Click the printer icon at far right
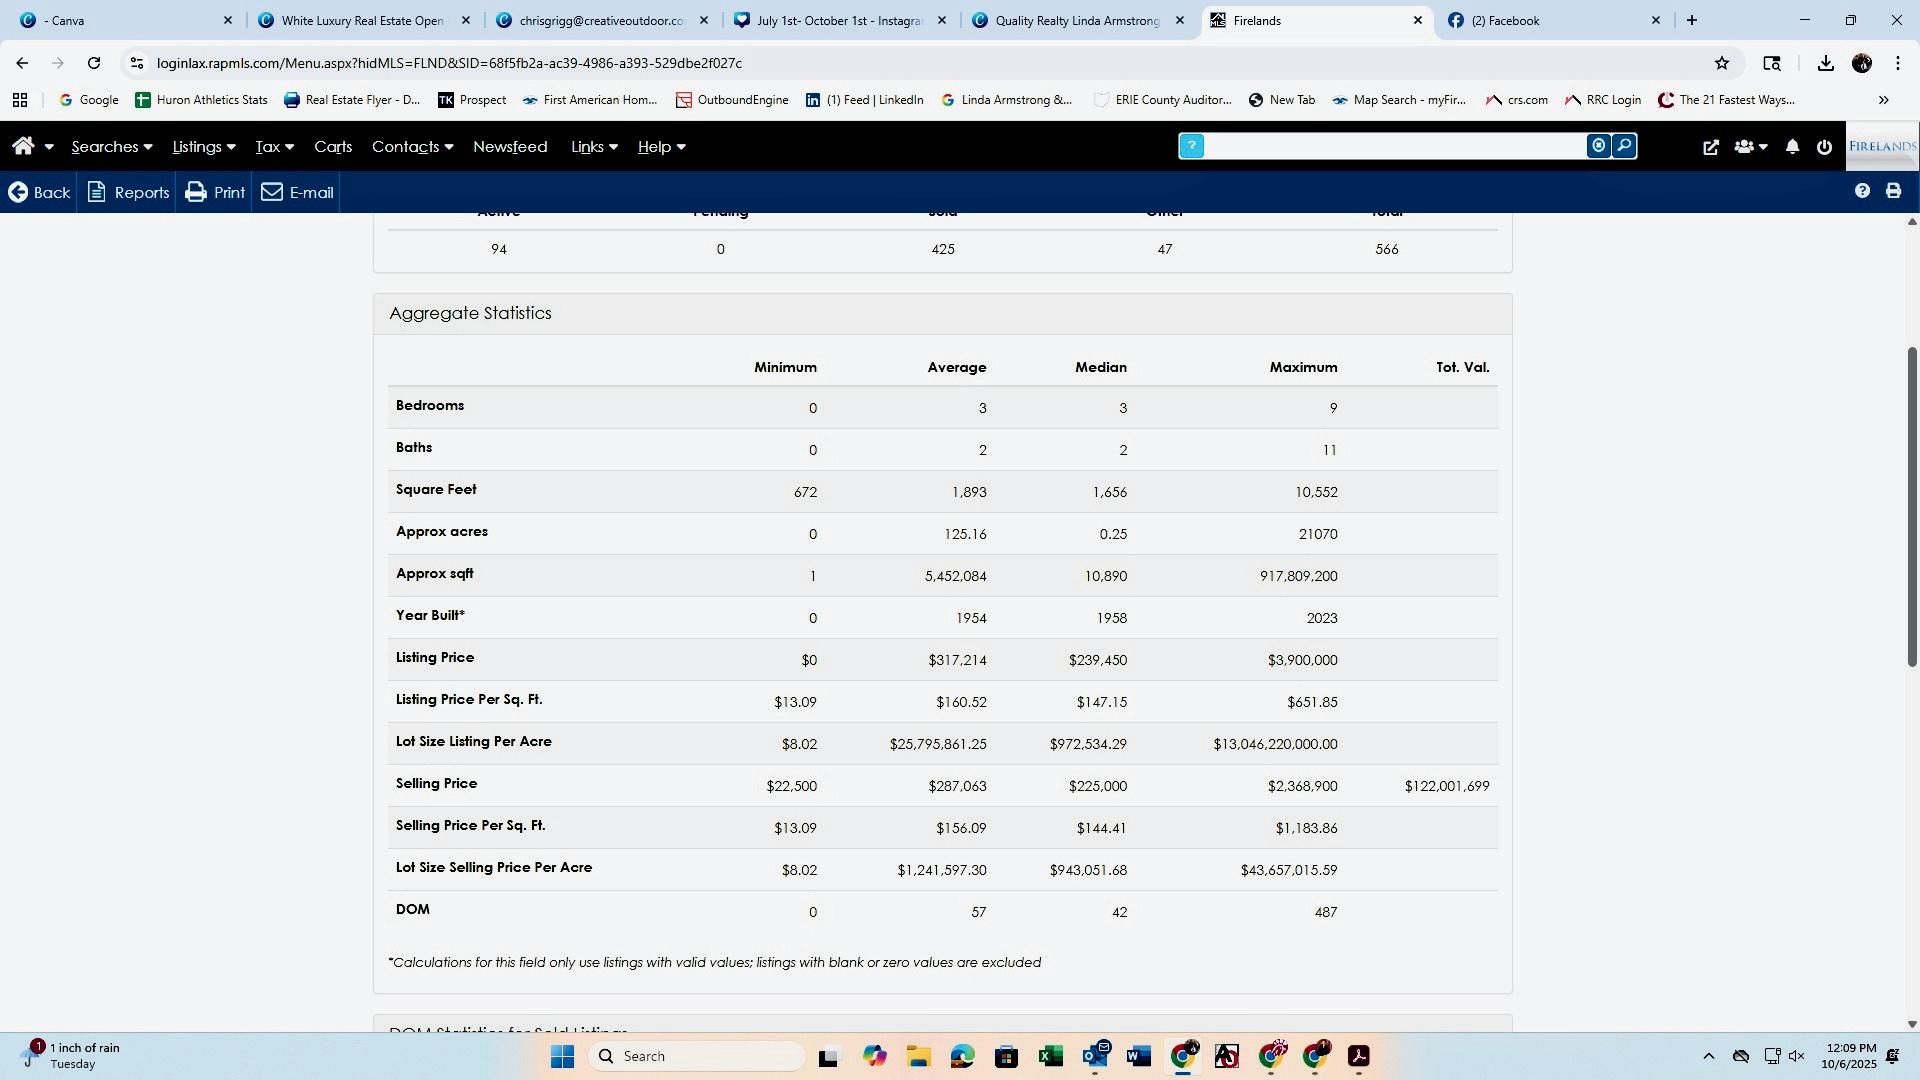Viewport: 1920px width, 1080px height. coord(1893,191)
